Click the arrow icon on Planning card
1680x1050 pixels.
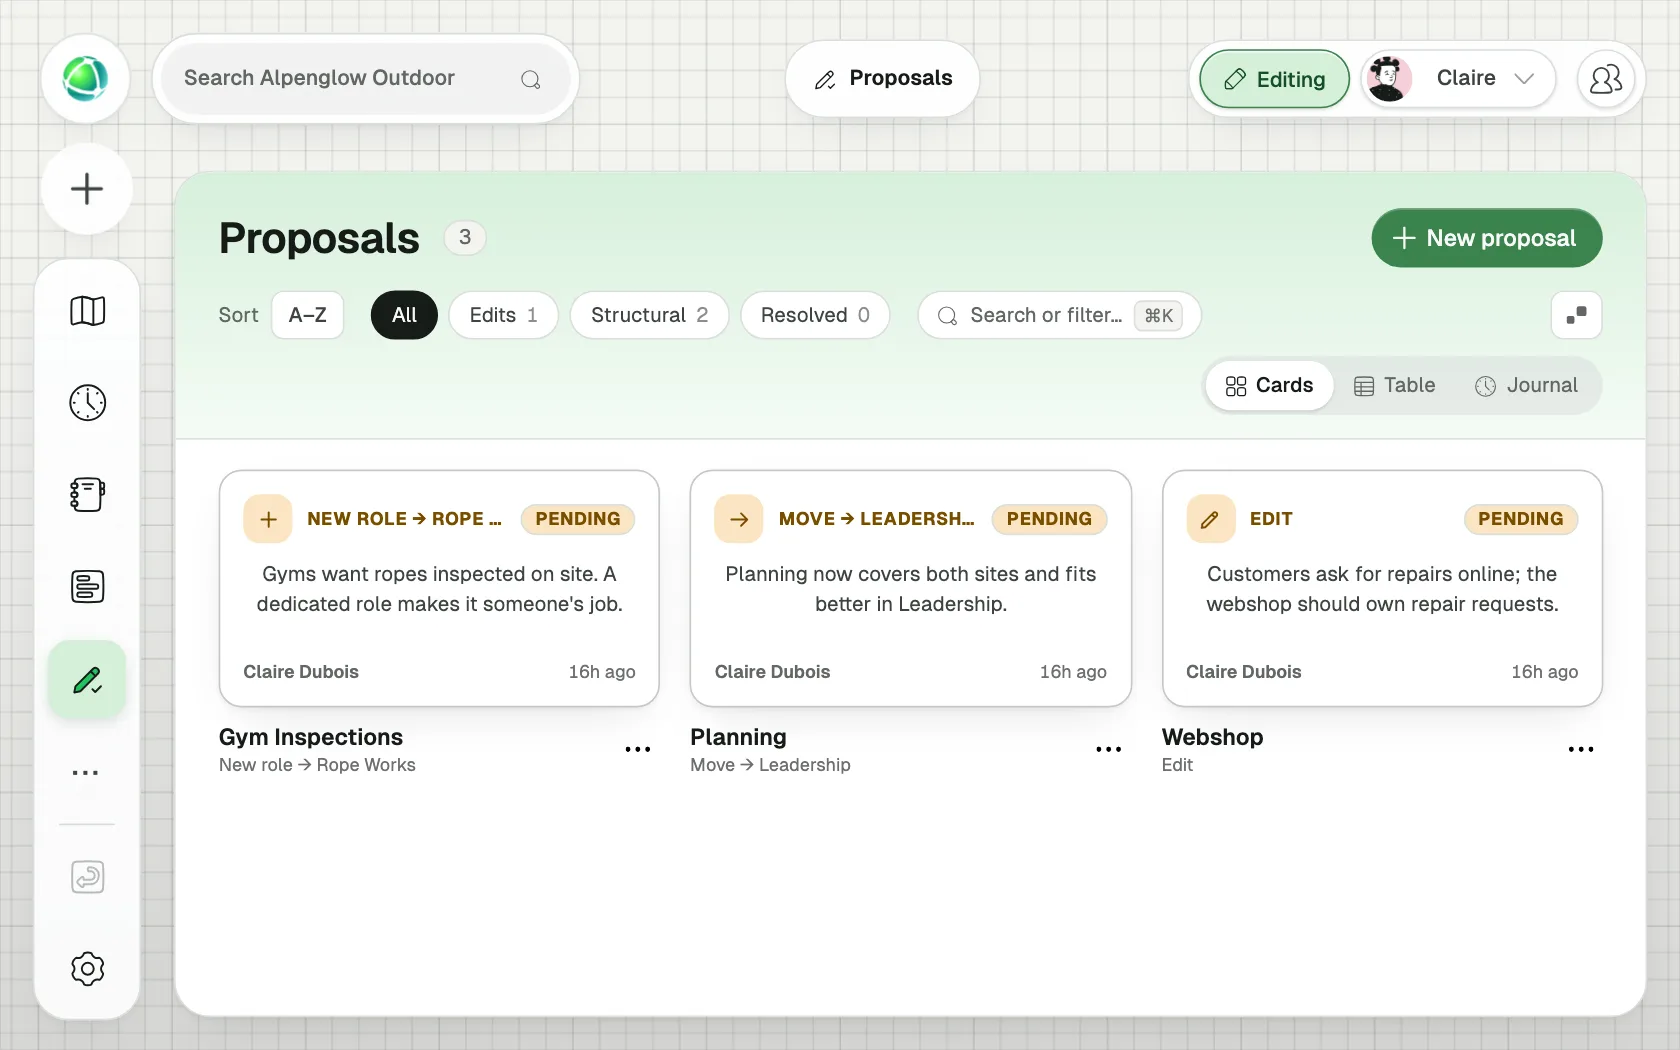[739, 519]
